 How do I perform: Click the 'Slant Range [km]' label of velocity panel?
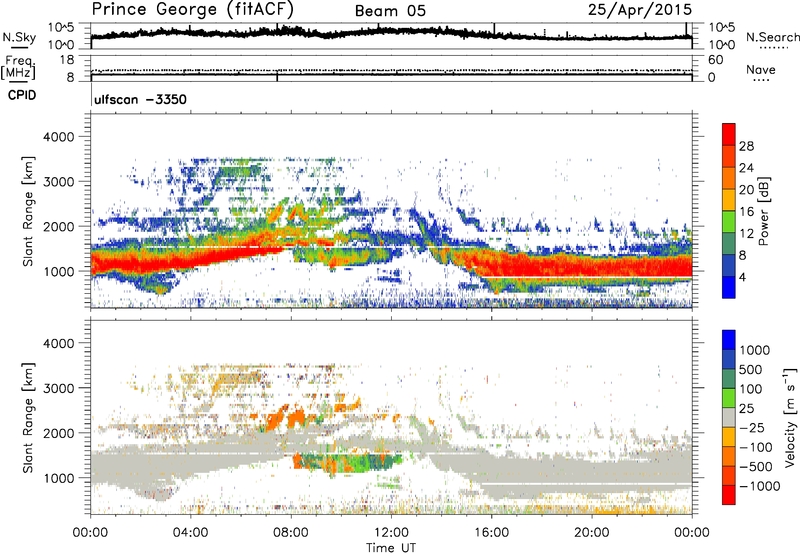[28, 418]
